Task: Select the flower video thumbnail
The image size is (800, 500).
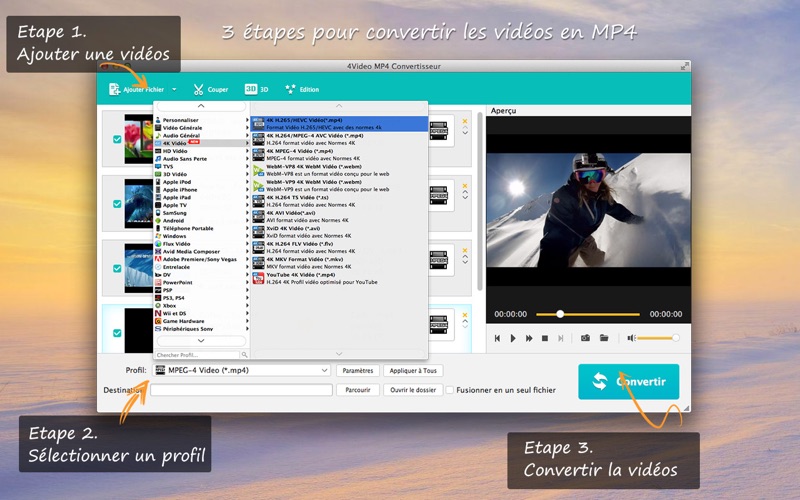Action: (x=139, y=139)
